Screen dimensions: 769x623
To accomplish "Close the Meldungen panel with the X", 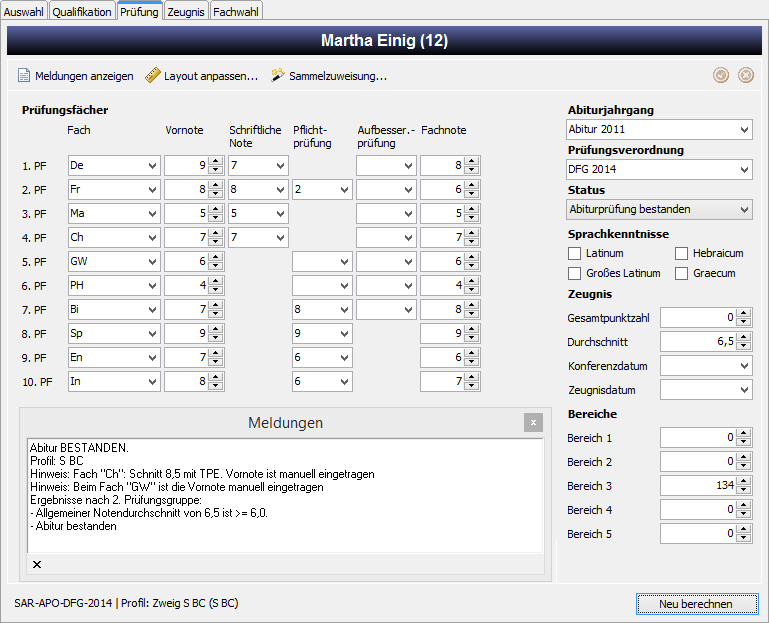I will [x=533, y=422].
